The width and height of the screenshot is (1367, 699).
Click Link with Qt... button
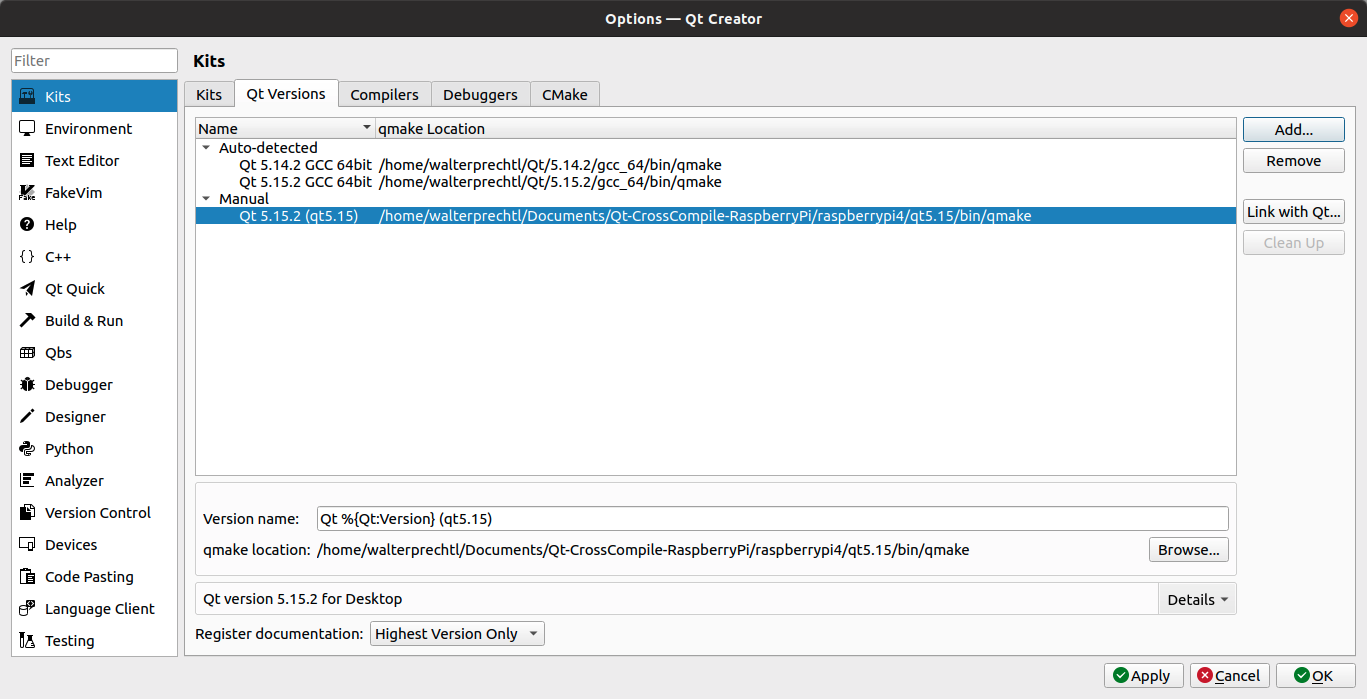pos(1294,212)
